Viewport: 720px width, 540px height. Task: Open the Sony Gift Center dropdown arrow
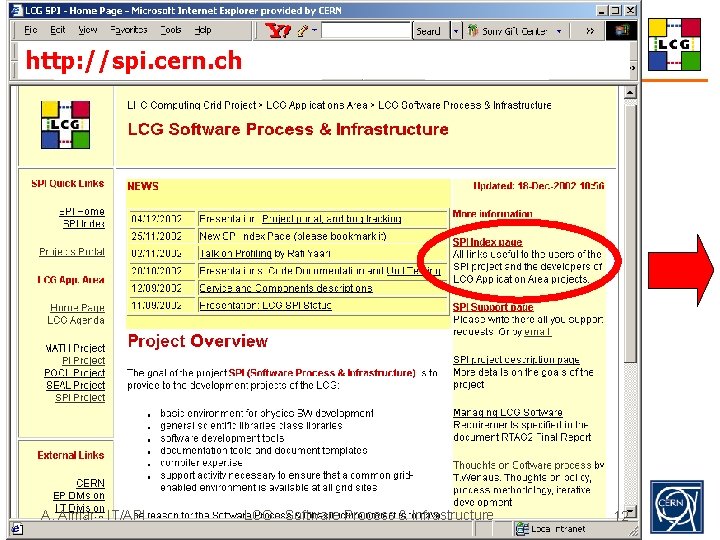point(559,31)
